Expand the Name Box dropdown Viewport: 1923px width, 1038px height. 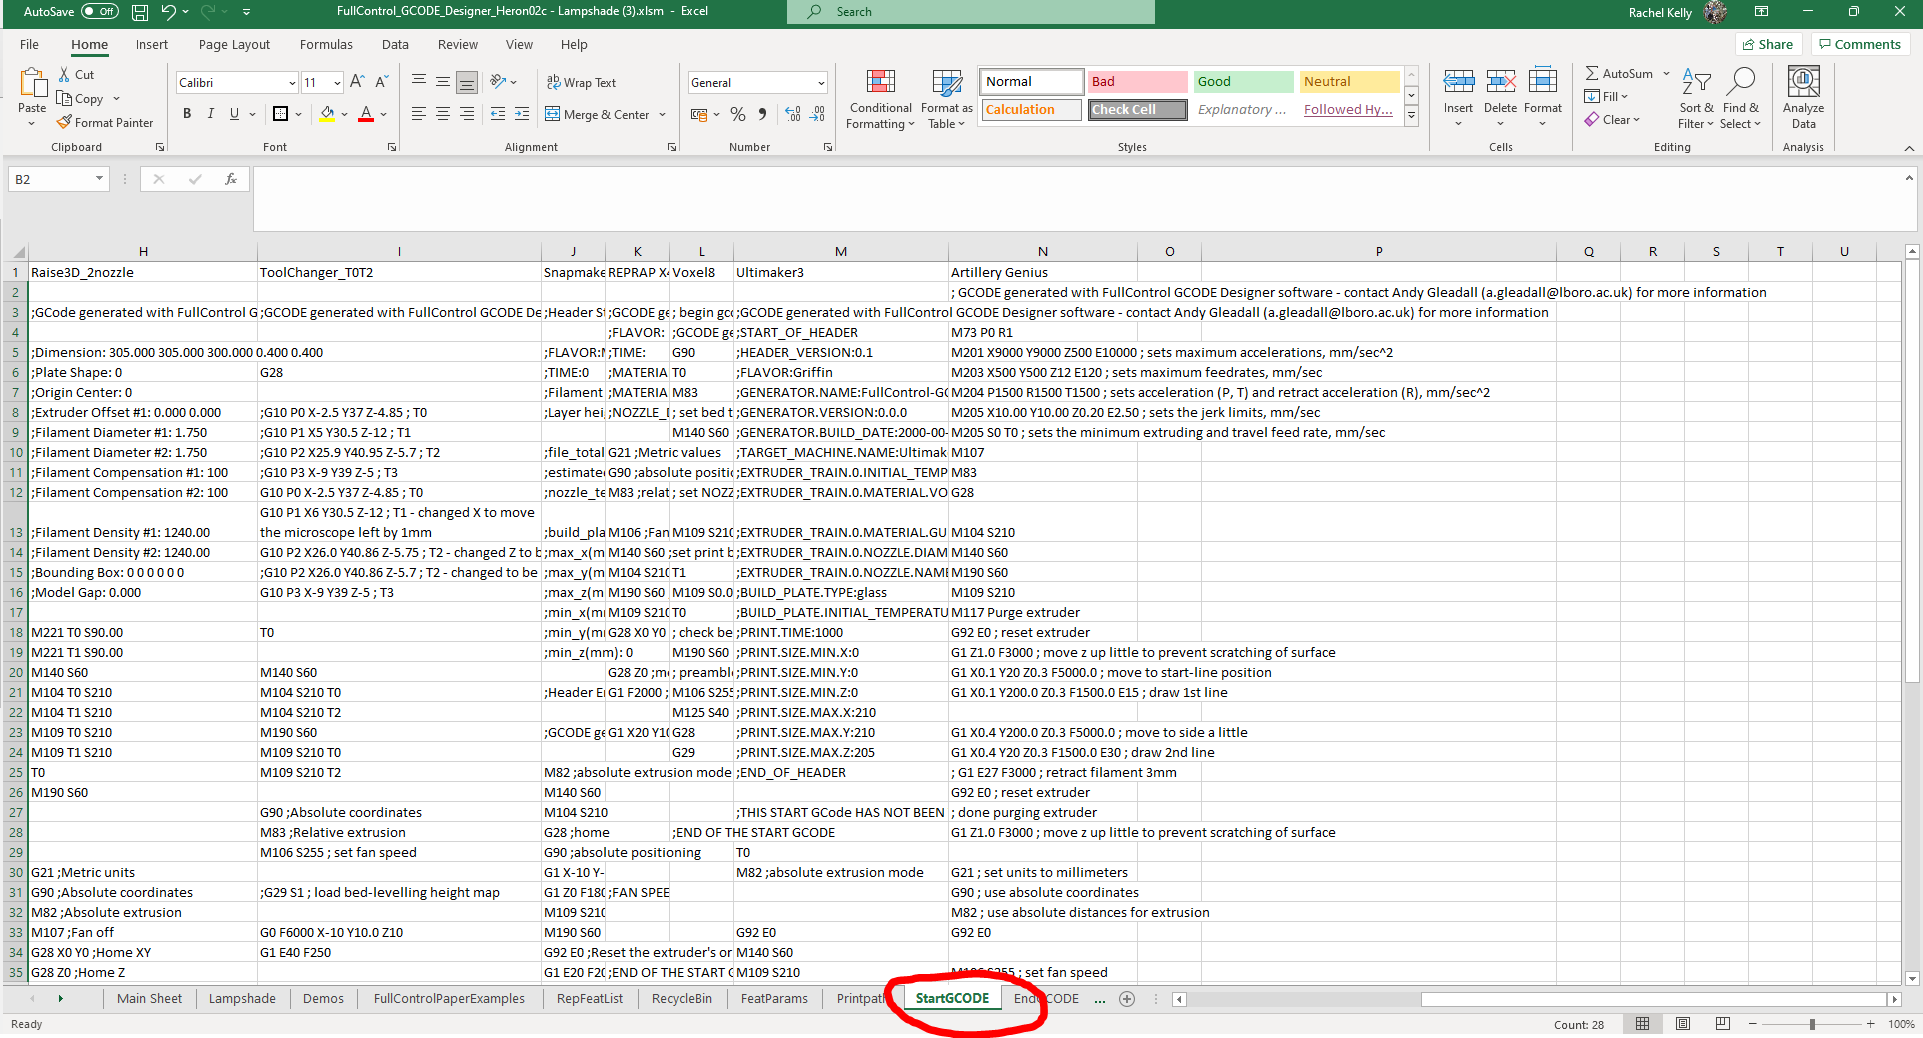(x=99, y=179)
